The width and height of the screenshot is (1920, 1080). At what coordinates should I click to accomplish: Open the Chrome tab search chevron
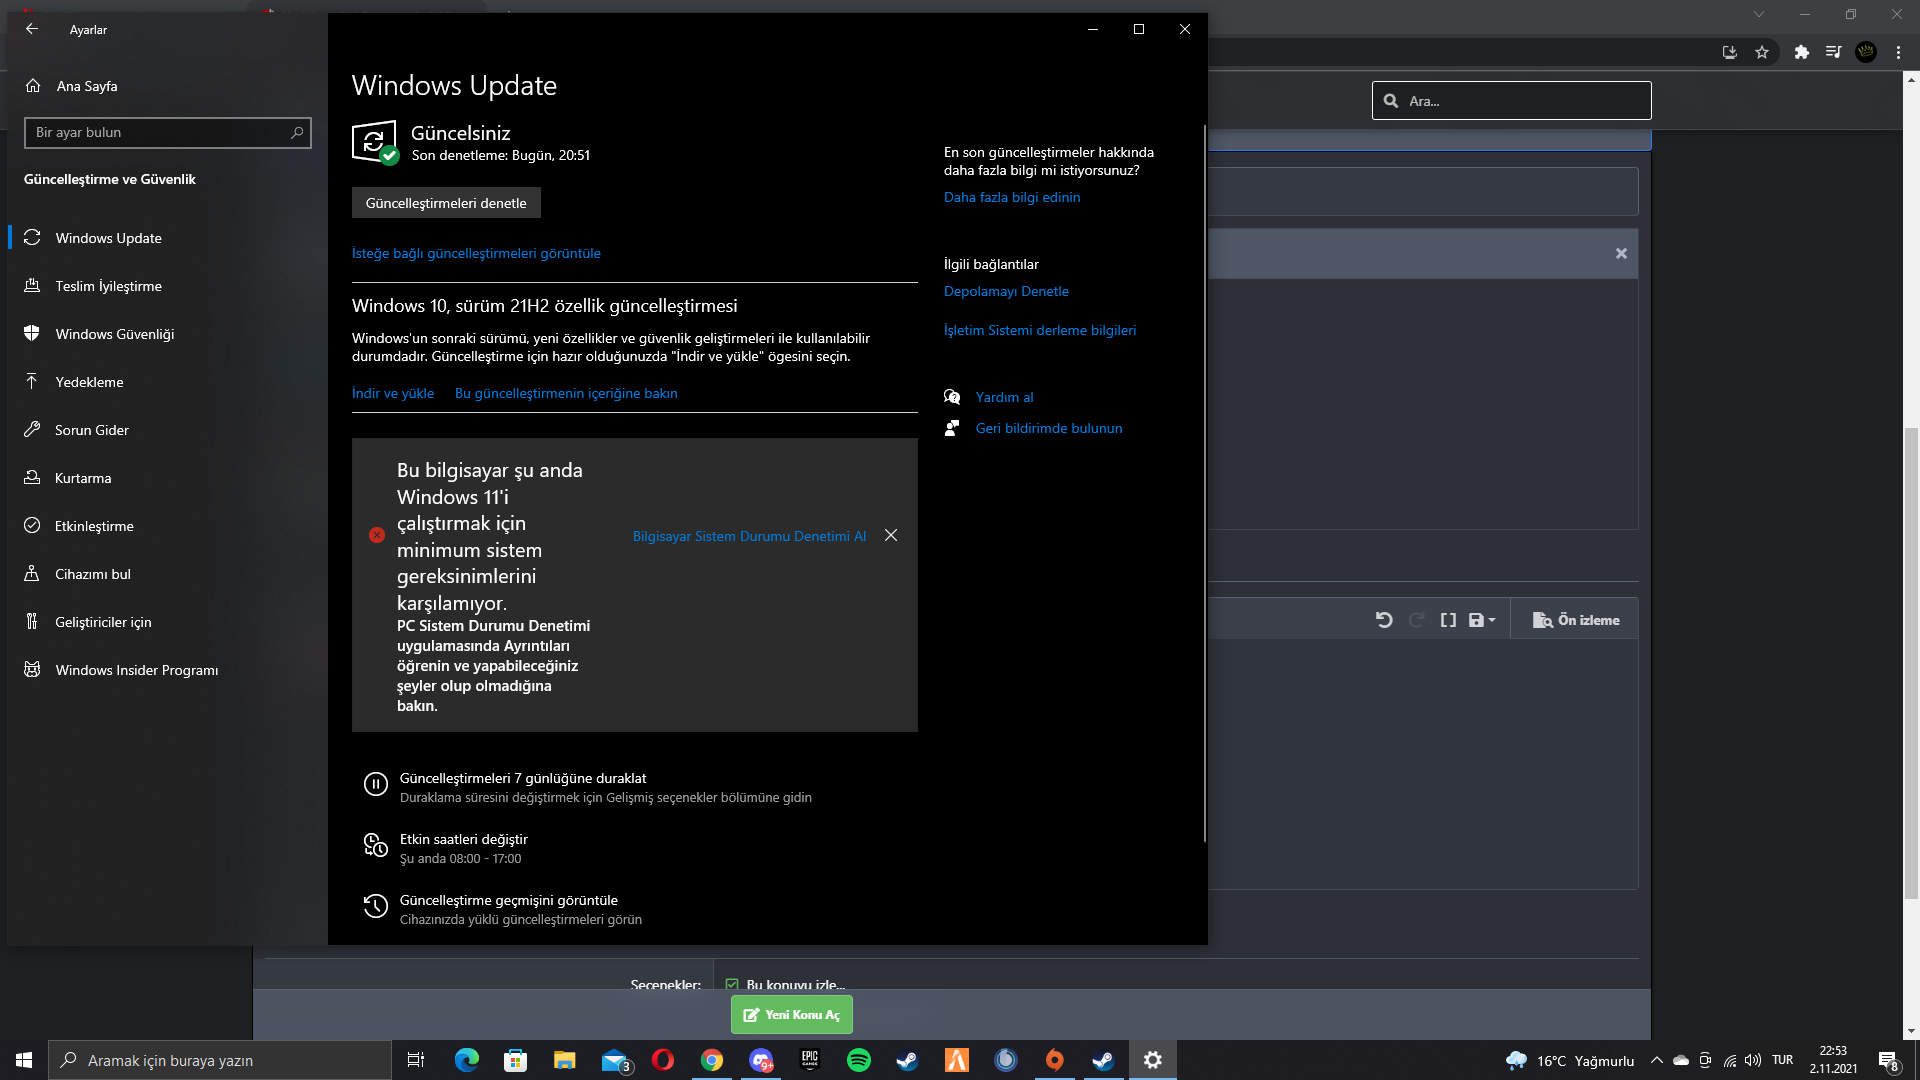point(1759,14)
